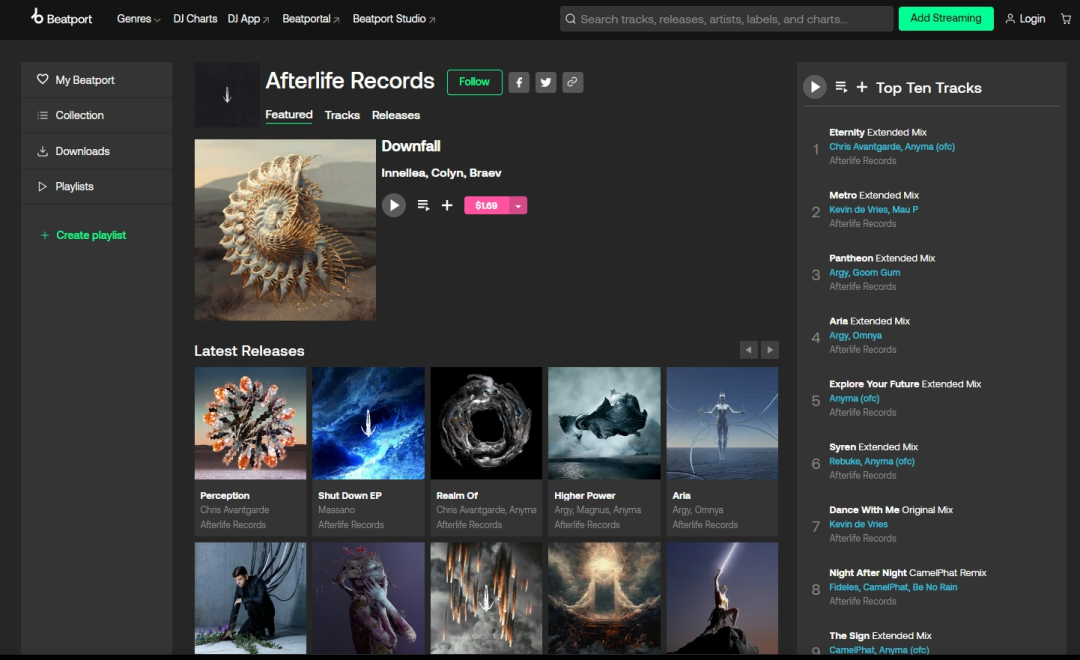Open Beatportal in the top menu
This screenshot has height=660, width=1080.
(311, 19)
